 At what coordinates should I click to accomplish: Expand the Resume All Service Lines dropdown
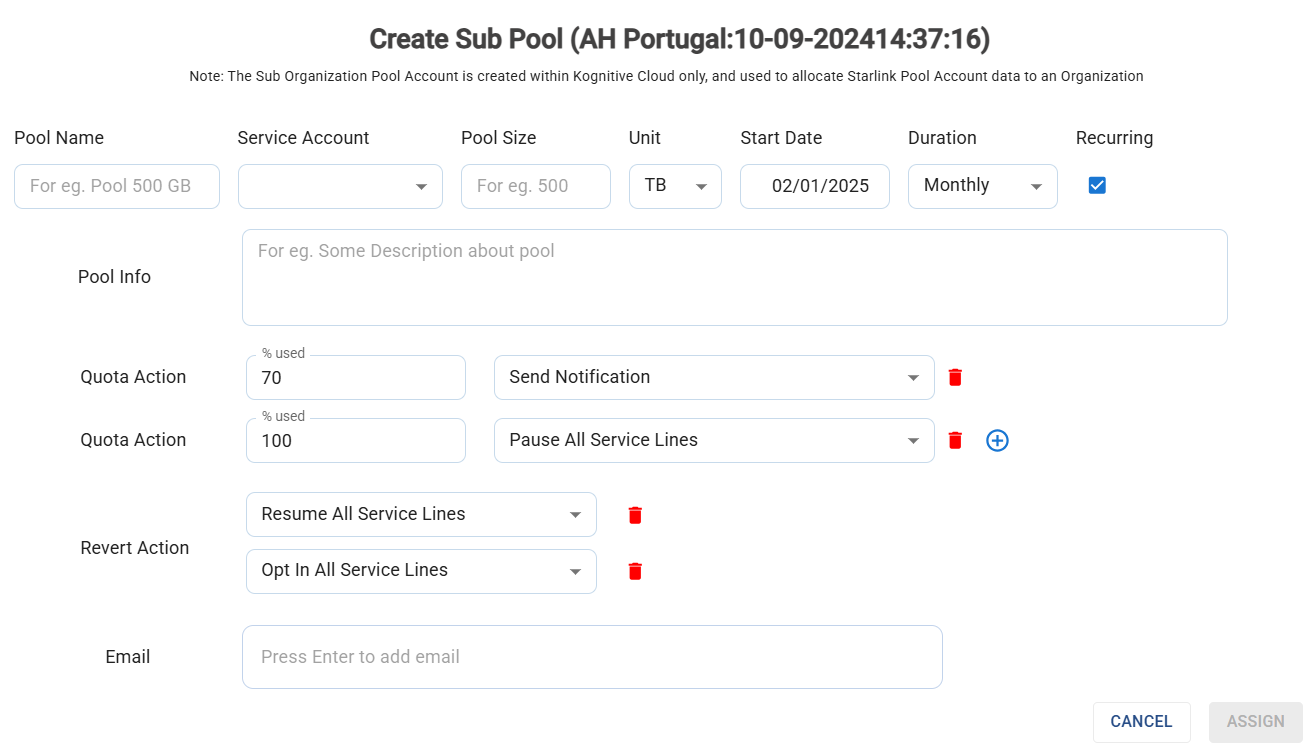coord(421,514)
